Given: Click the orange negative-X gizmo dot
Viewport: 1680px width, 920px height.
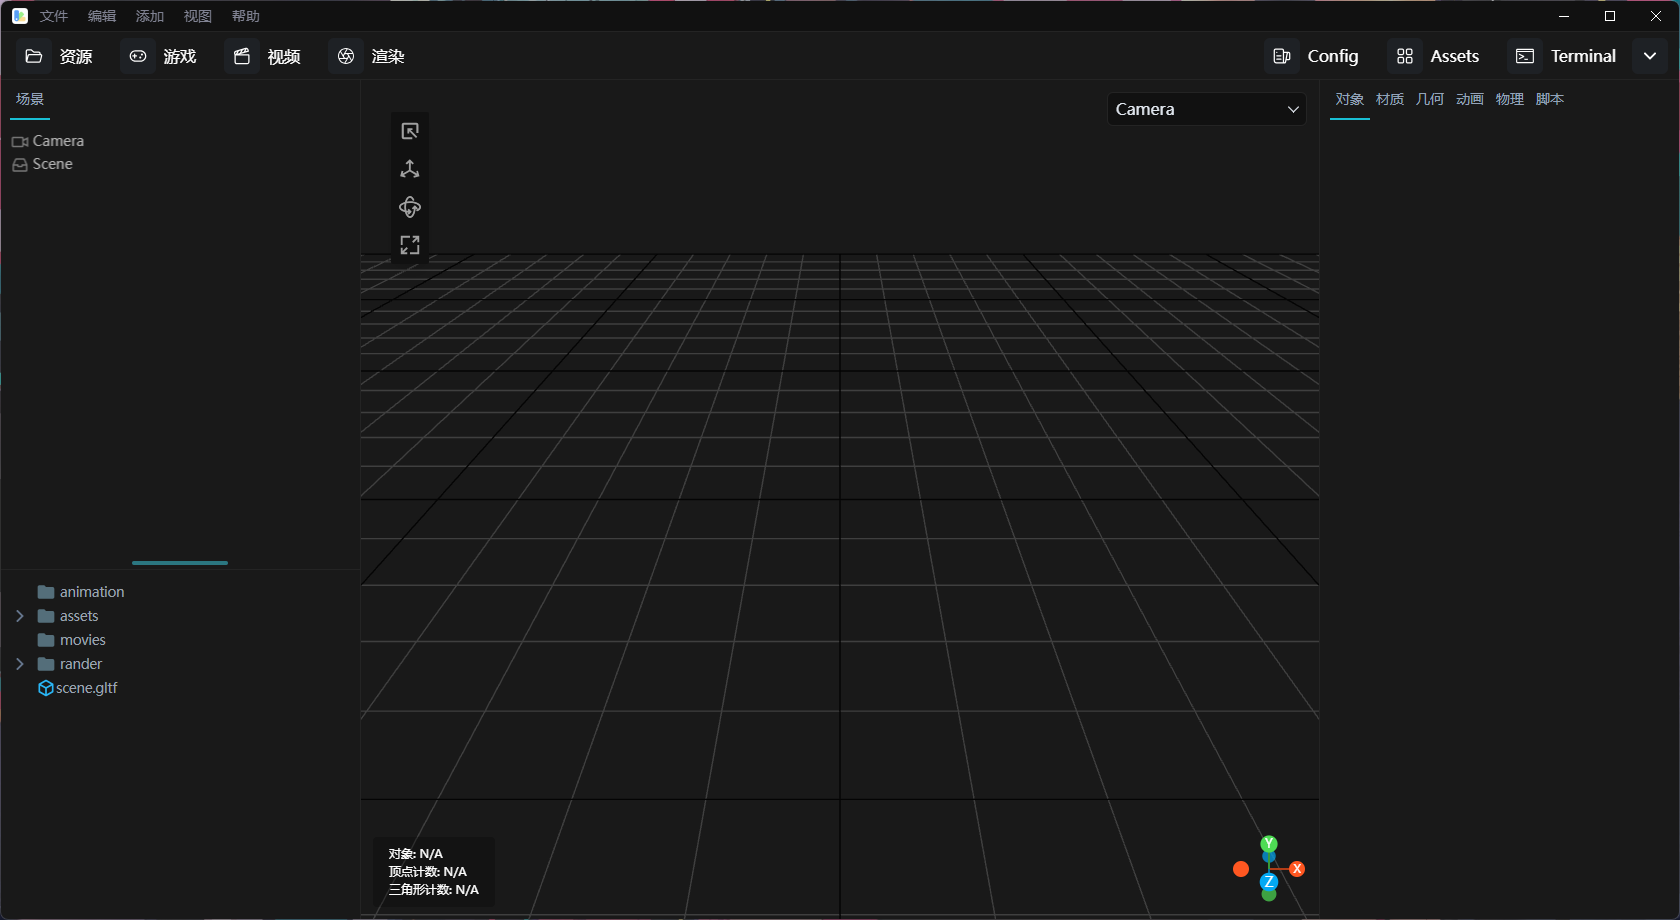Looking at the screenshot, I should tap(1241, 869).
